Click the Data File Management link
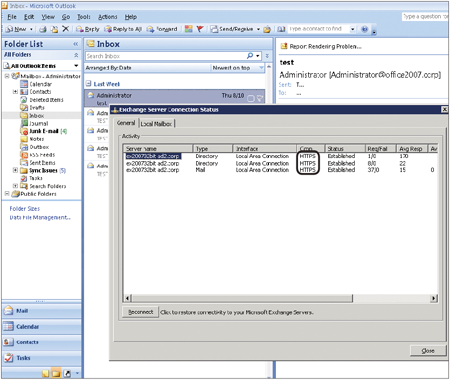 [x=40, y=217]
